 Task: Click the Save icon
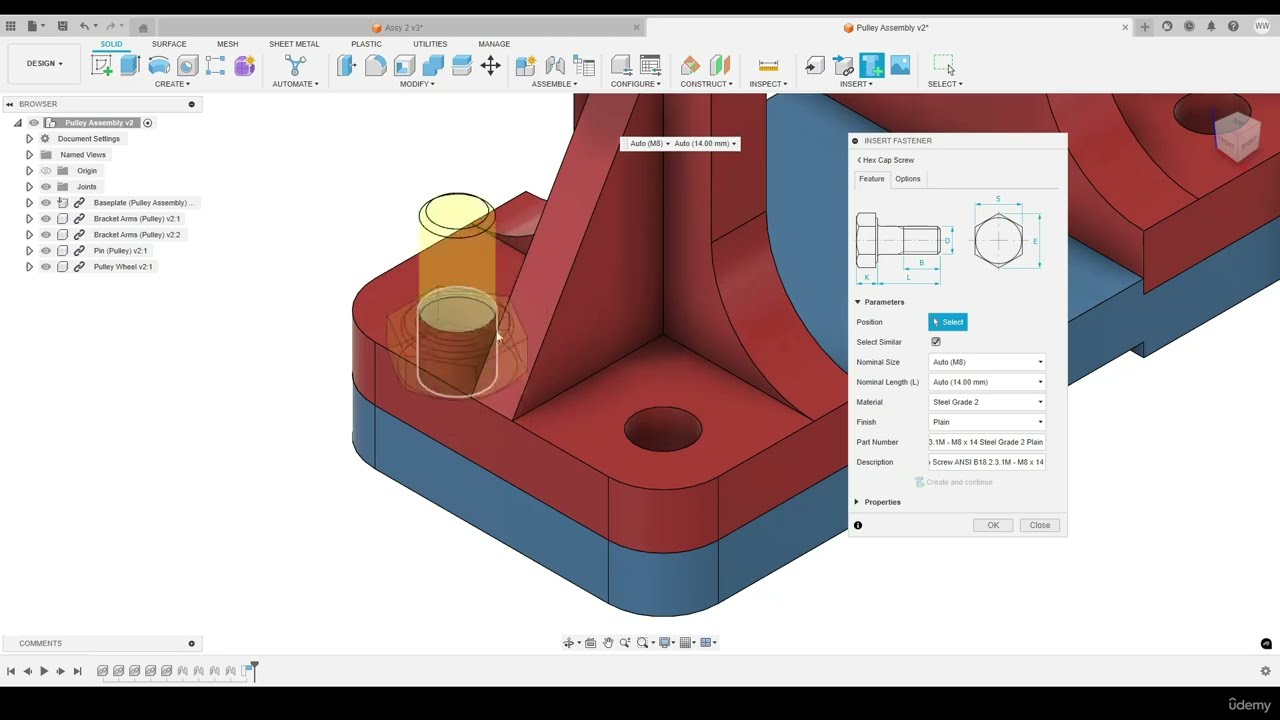(x=62, y=27)
